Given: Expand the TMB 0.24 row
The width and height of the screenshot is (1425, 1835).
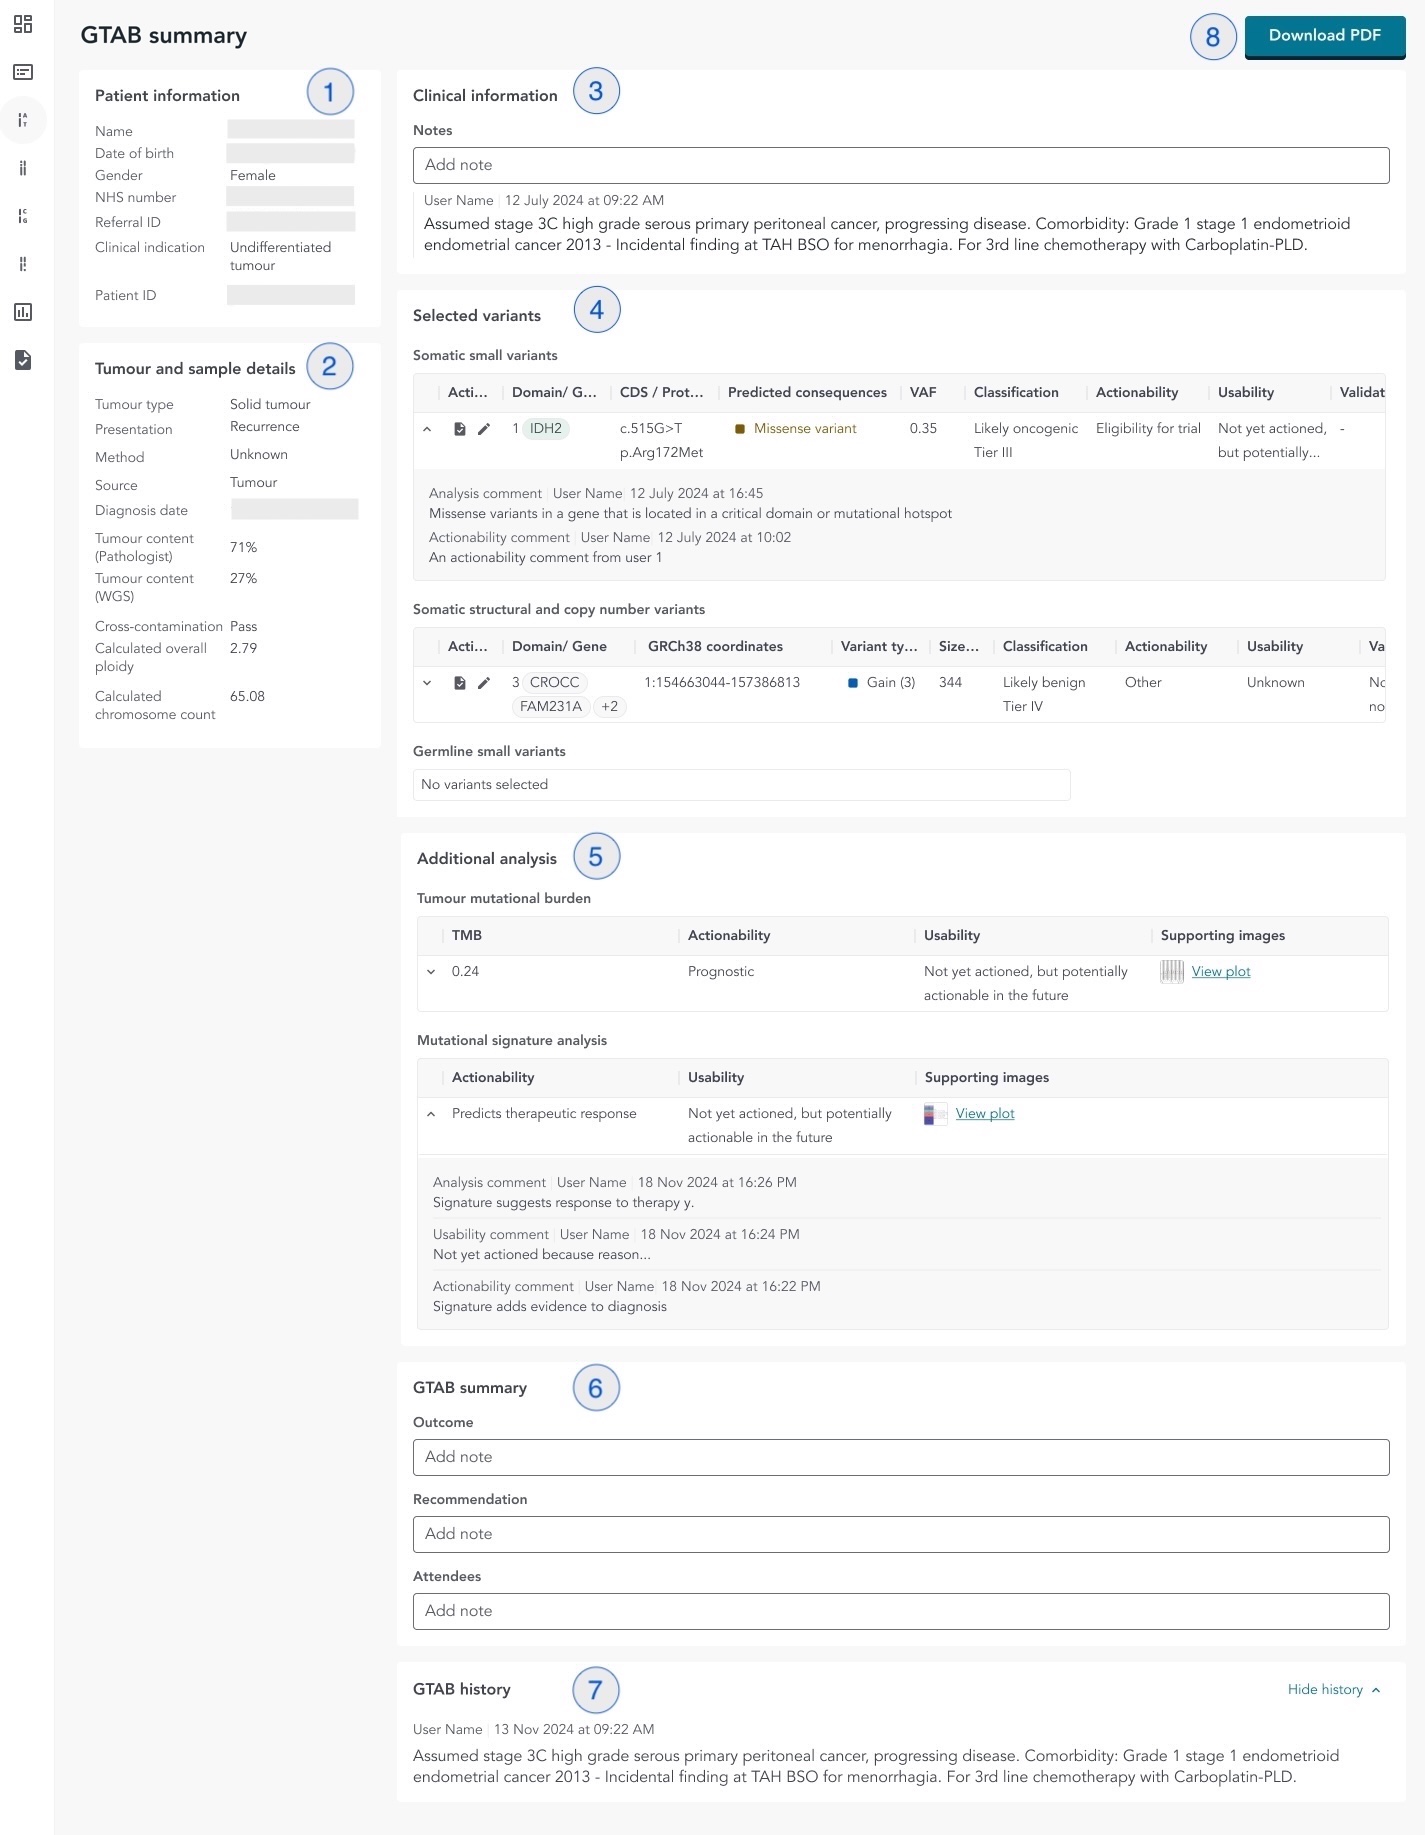Looking at the screenshot, I should point(431,972).
